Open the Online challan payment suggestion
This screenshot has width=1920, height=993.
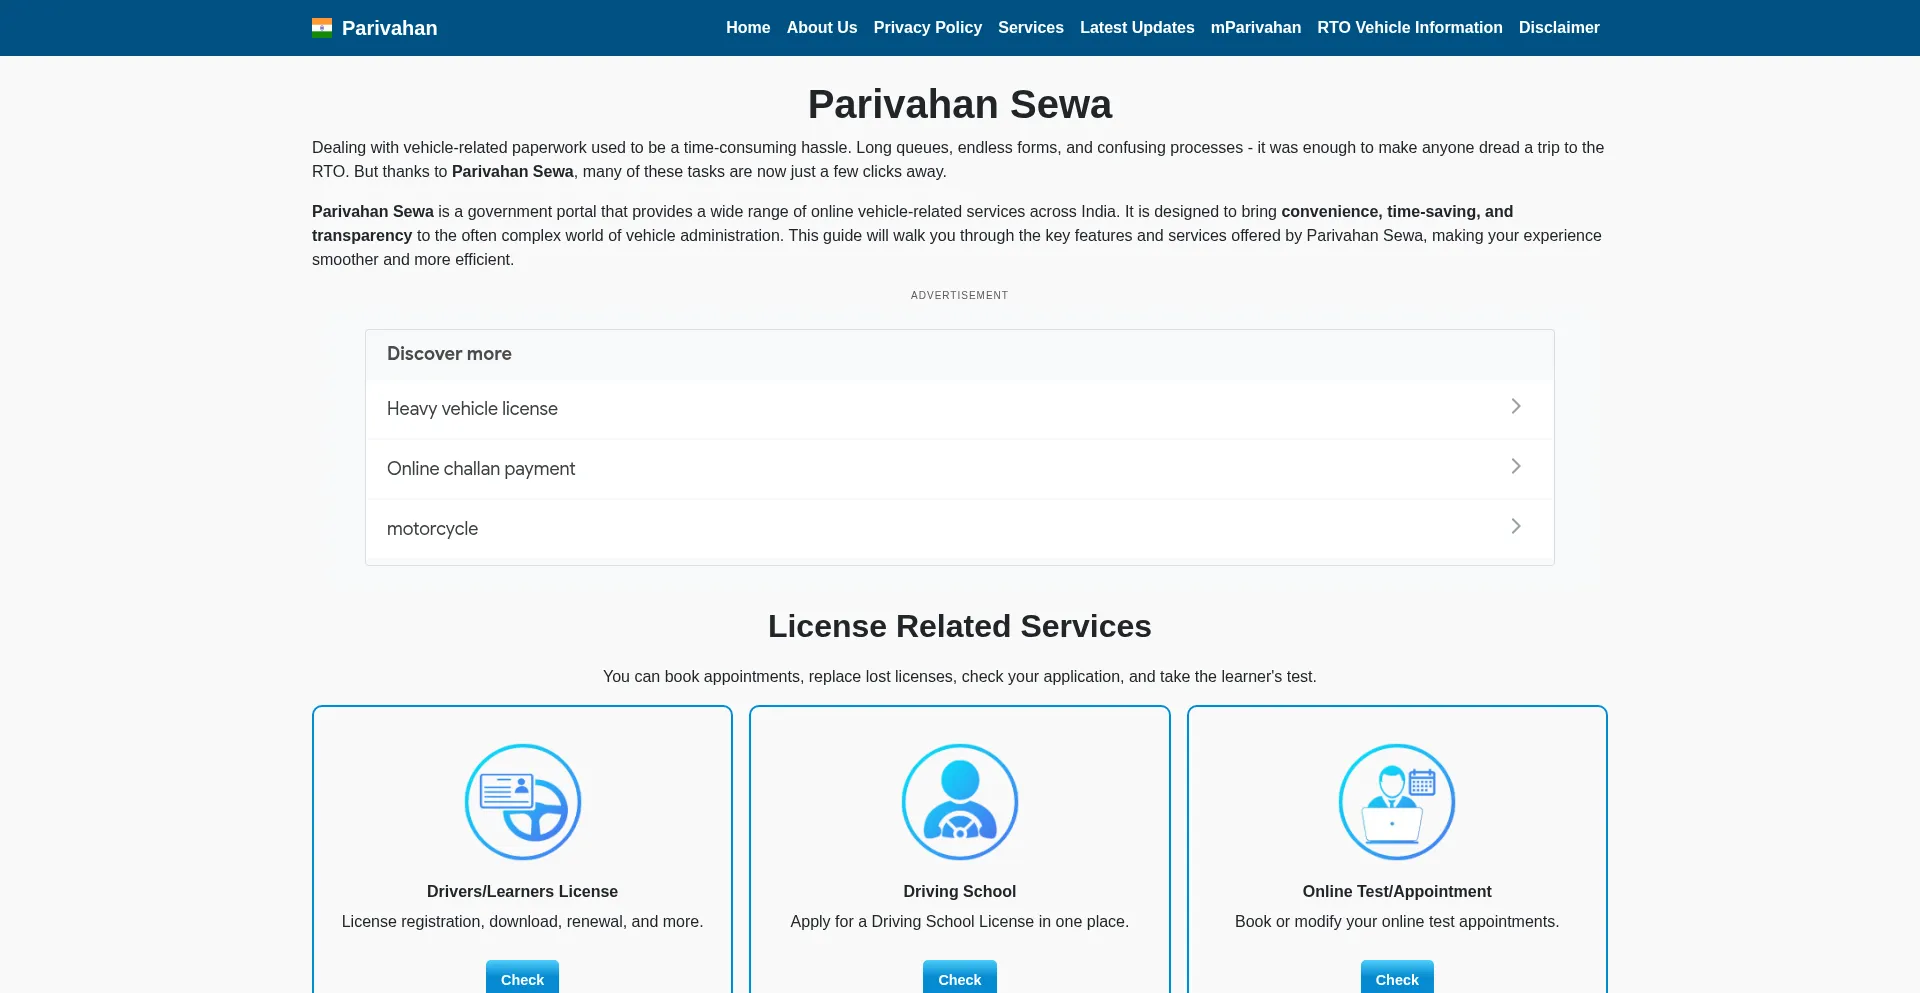tap(960, 469)
